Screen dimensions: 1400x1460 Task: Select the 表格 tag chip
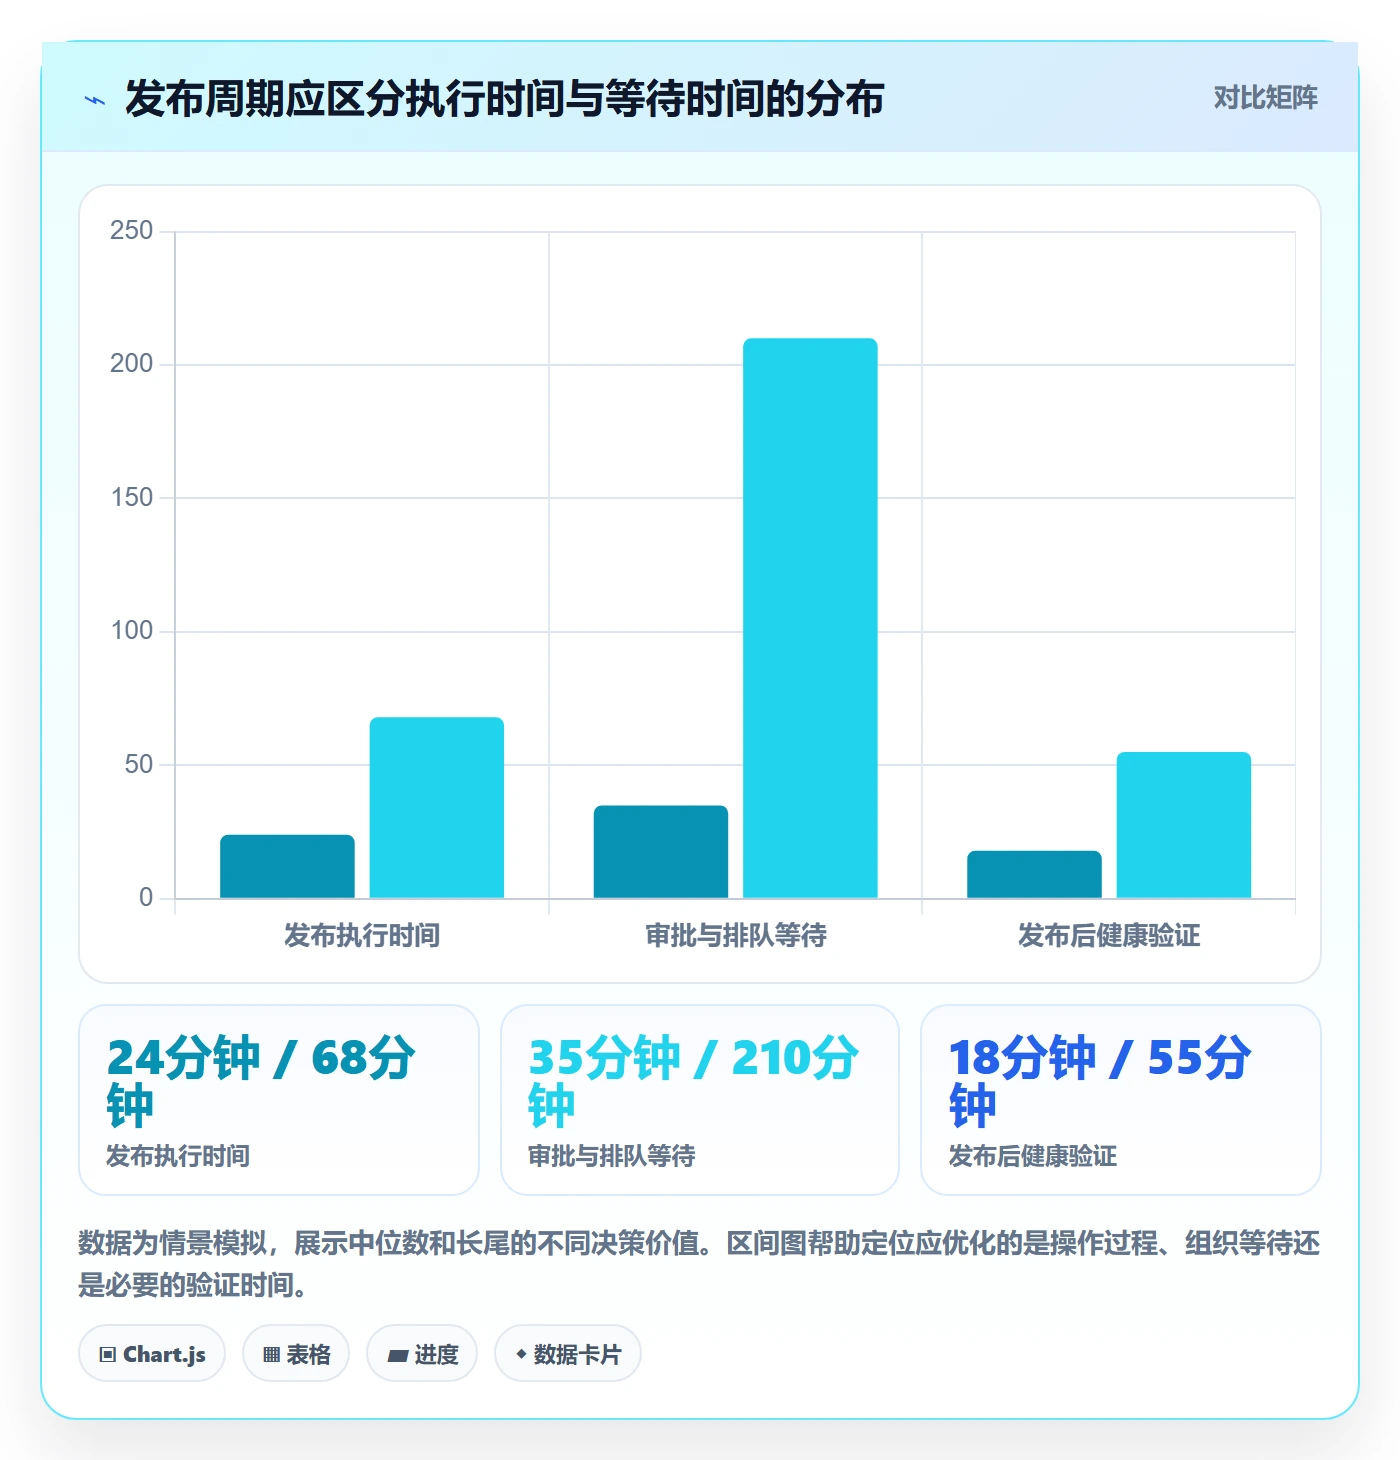coord(296,1354)
